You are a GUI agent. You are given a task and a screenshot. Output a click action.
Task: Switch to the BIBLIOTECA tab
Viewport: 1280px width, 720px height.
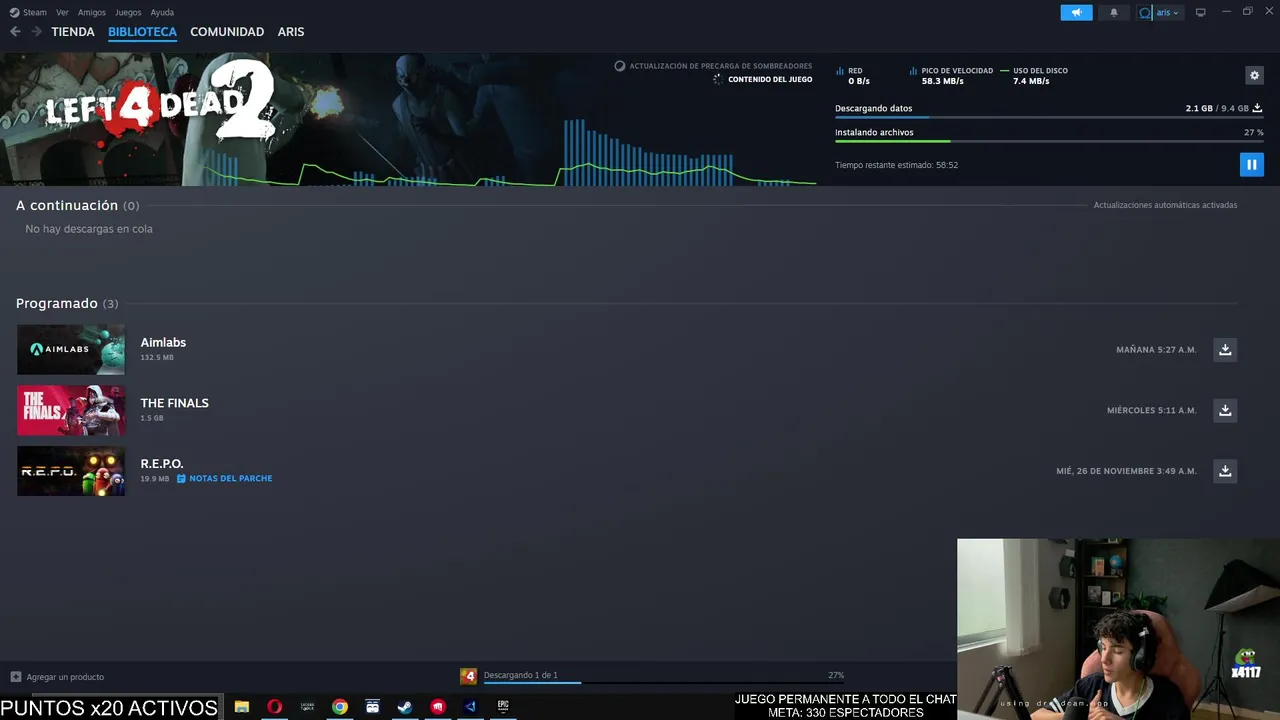[x=142, y=32]
